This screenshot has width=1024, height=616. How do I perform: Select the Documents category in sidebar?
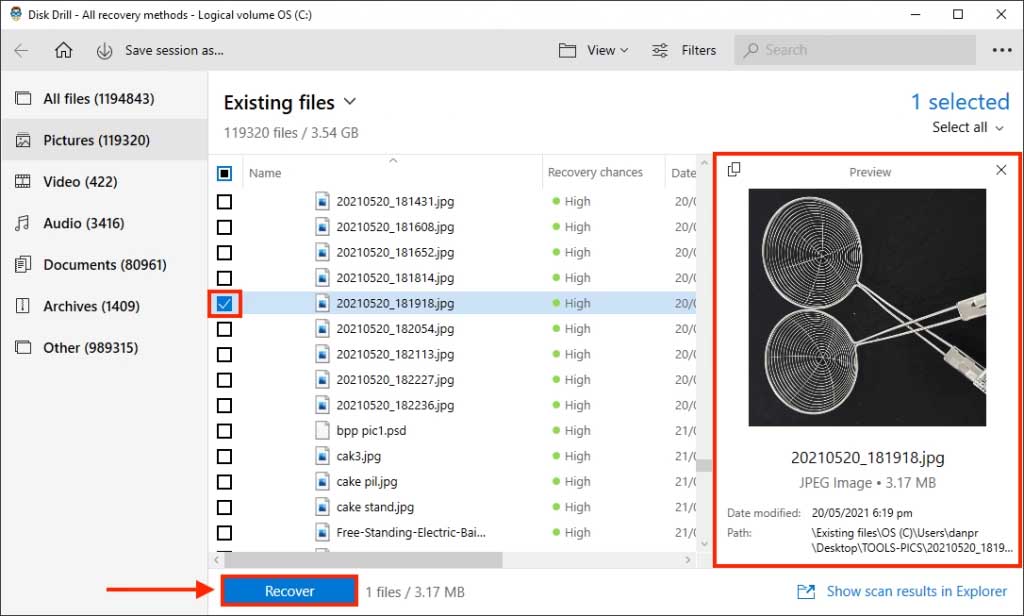coord(104,265)
